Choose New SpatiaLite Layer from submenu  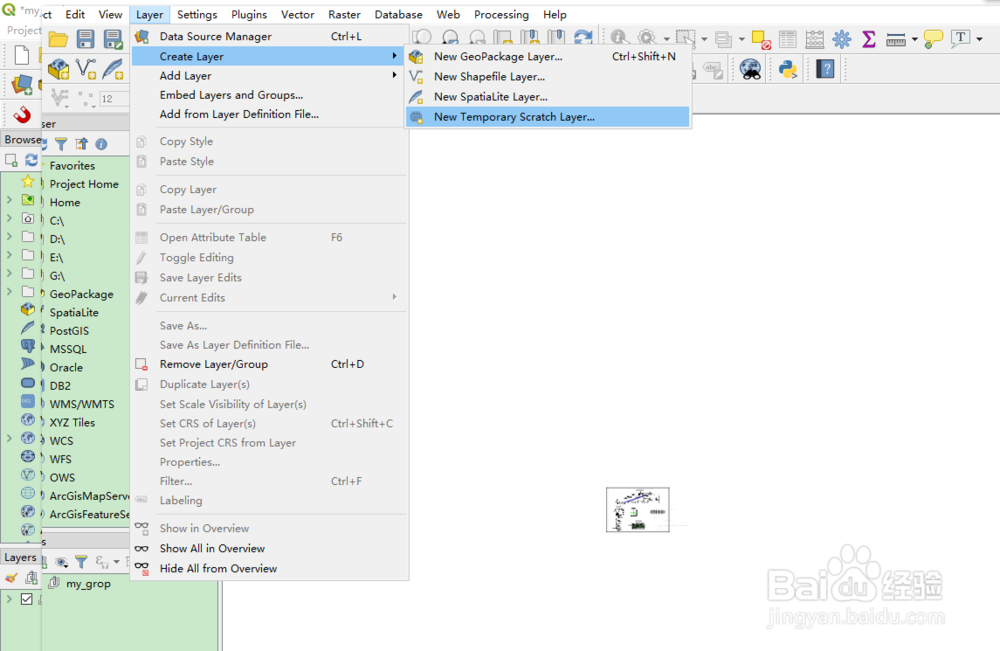tap(548, 97)
